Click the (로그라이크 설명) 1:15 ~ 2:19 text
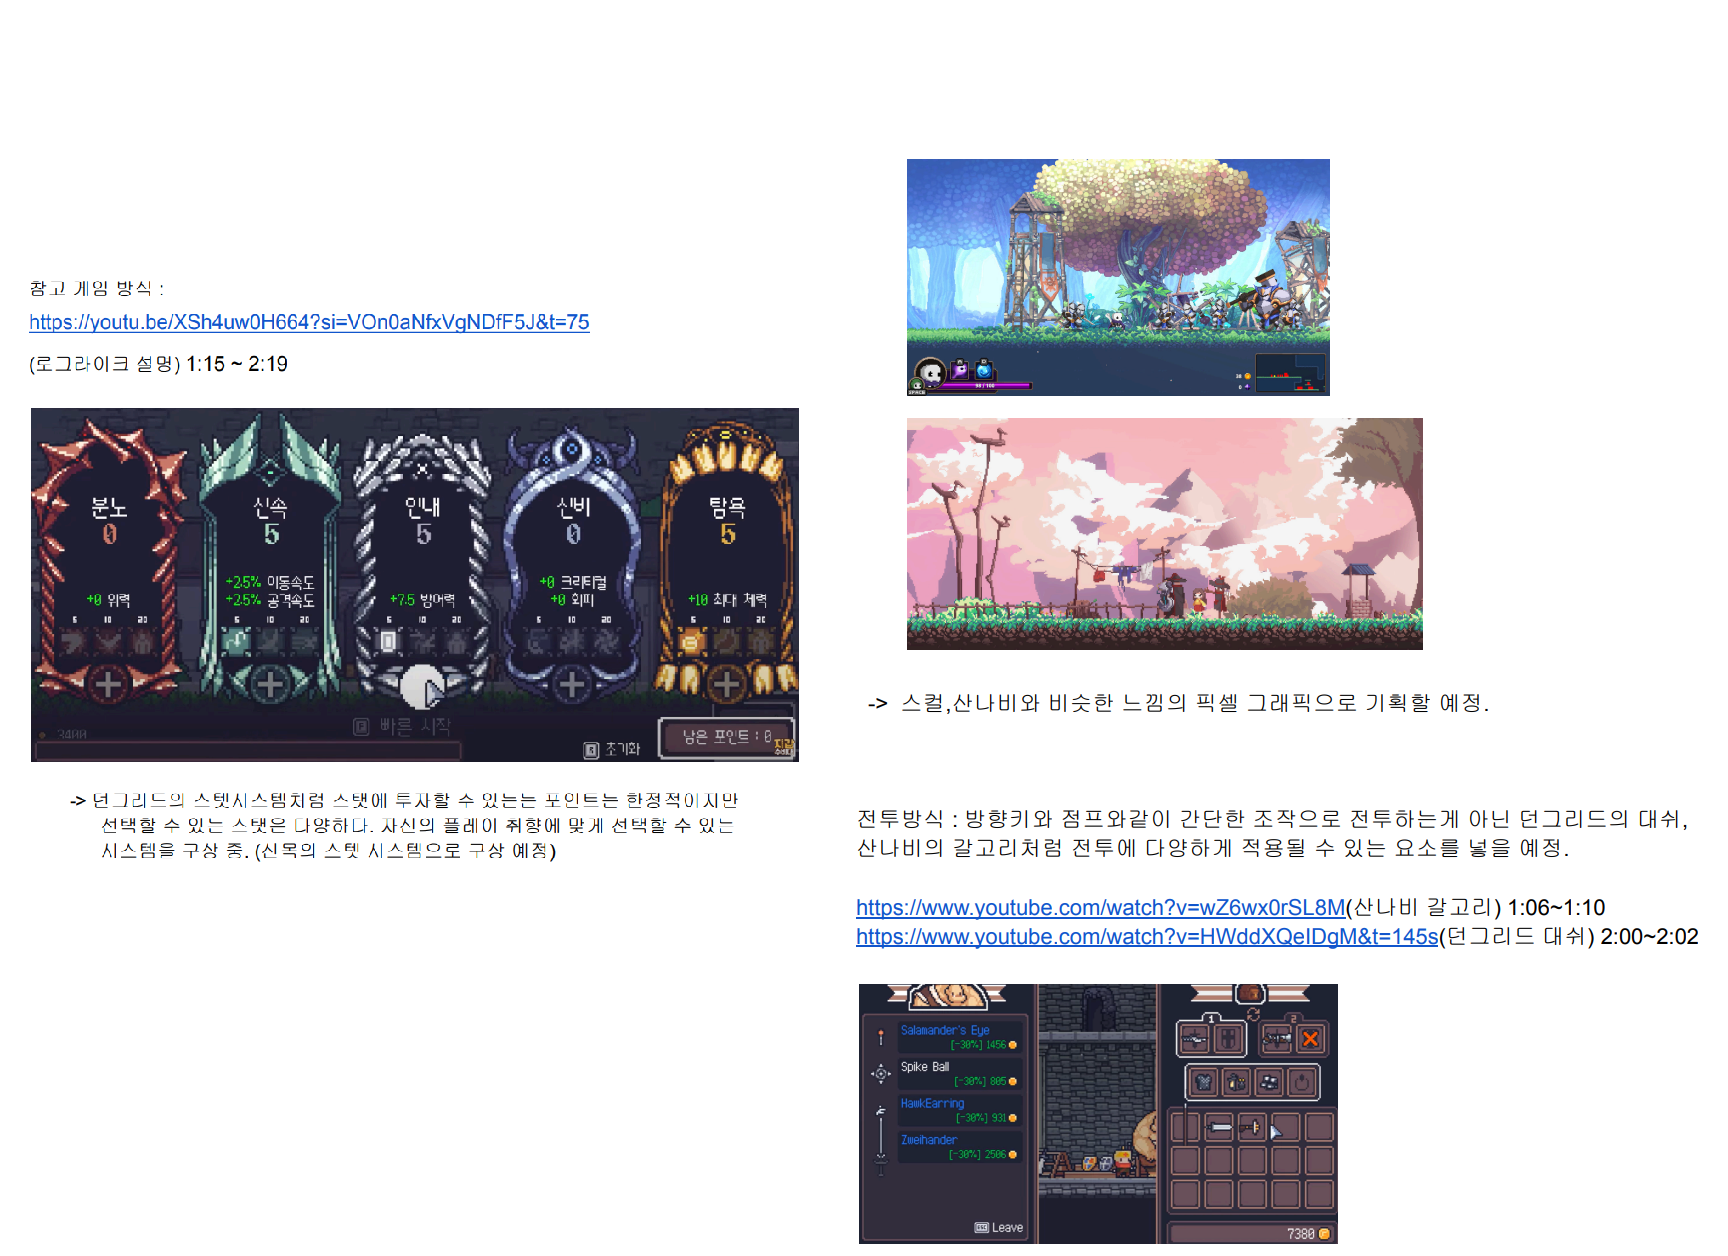The height and width of the screenshot is (1256, 1728). [x=158, y=364]
